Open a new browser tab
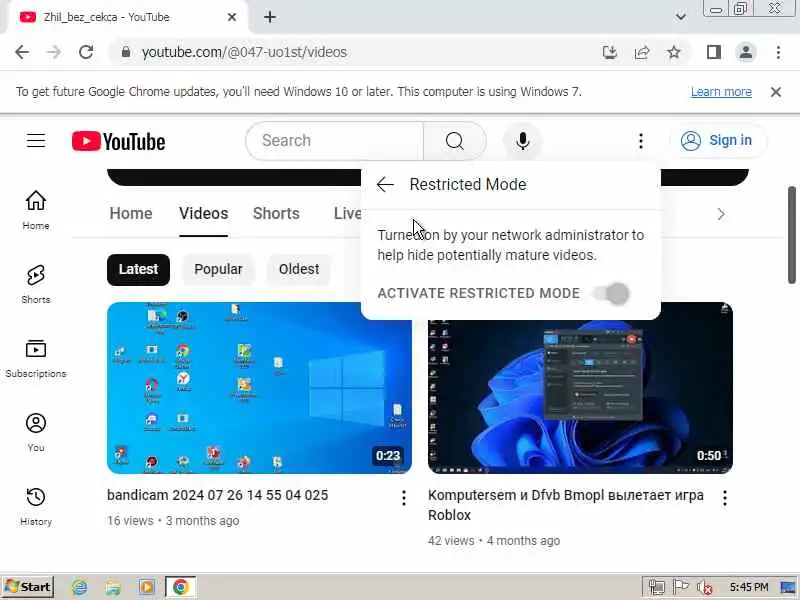 pyautogui.click(x=270, y=17)
